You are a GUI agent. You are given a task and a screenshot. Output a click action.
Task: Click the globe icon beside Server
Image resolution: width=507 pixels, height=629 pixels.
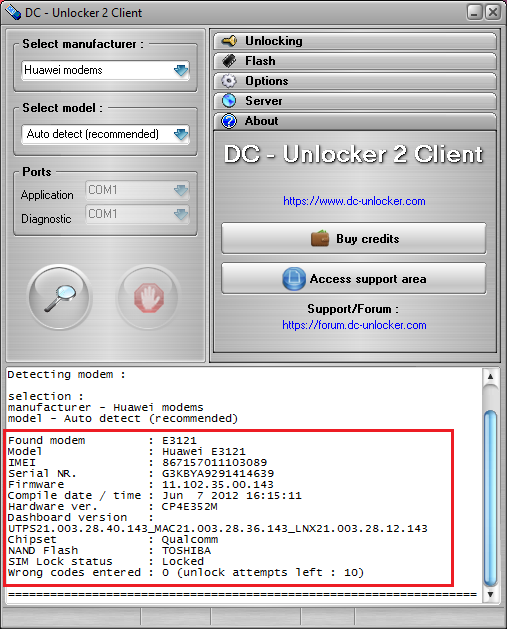(229, 101)
